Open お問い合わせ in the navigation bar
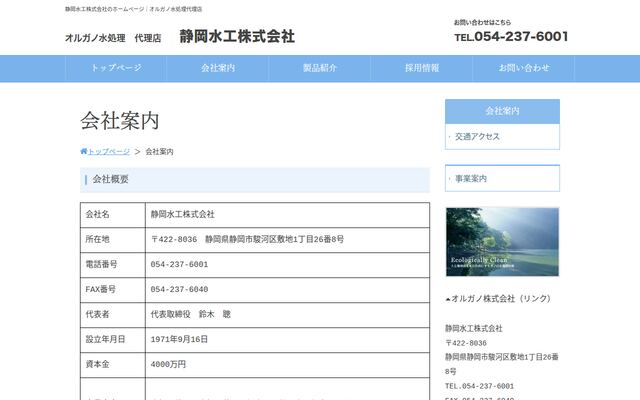The height and width of the screenshot is (400, 640). click(524, 68)
